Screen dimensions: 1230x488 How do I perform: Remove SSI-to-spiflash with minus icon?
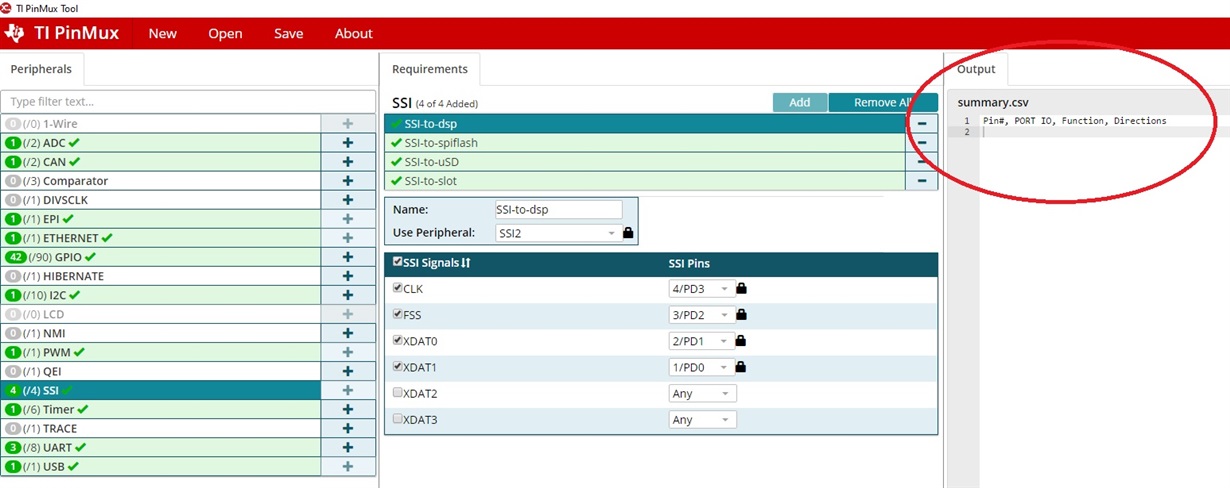point(921,143)
